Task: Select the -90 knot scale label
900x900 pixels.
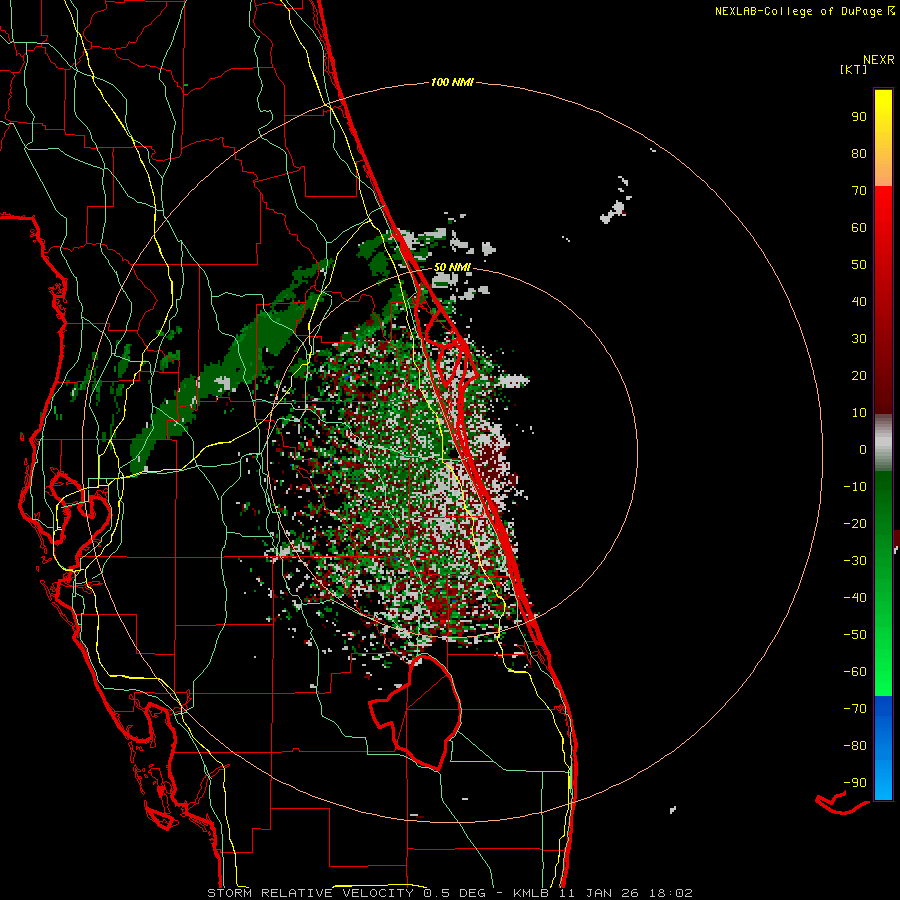Action: pos(855,783)
